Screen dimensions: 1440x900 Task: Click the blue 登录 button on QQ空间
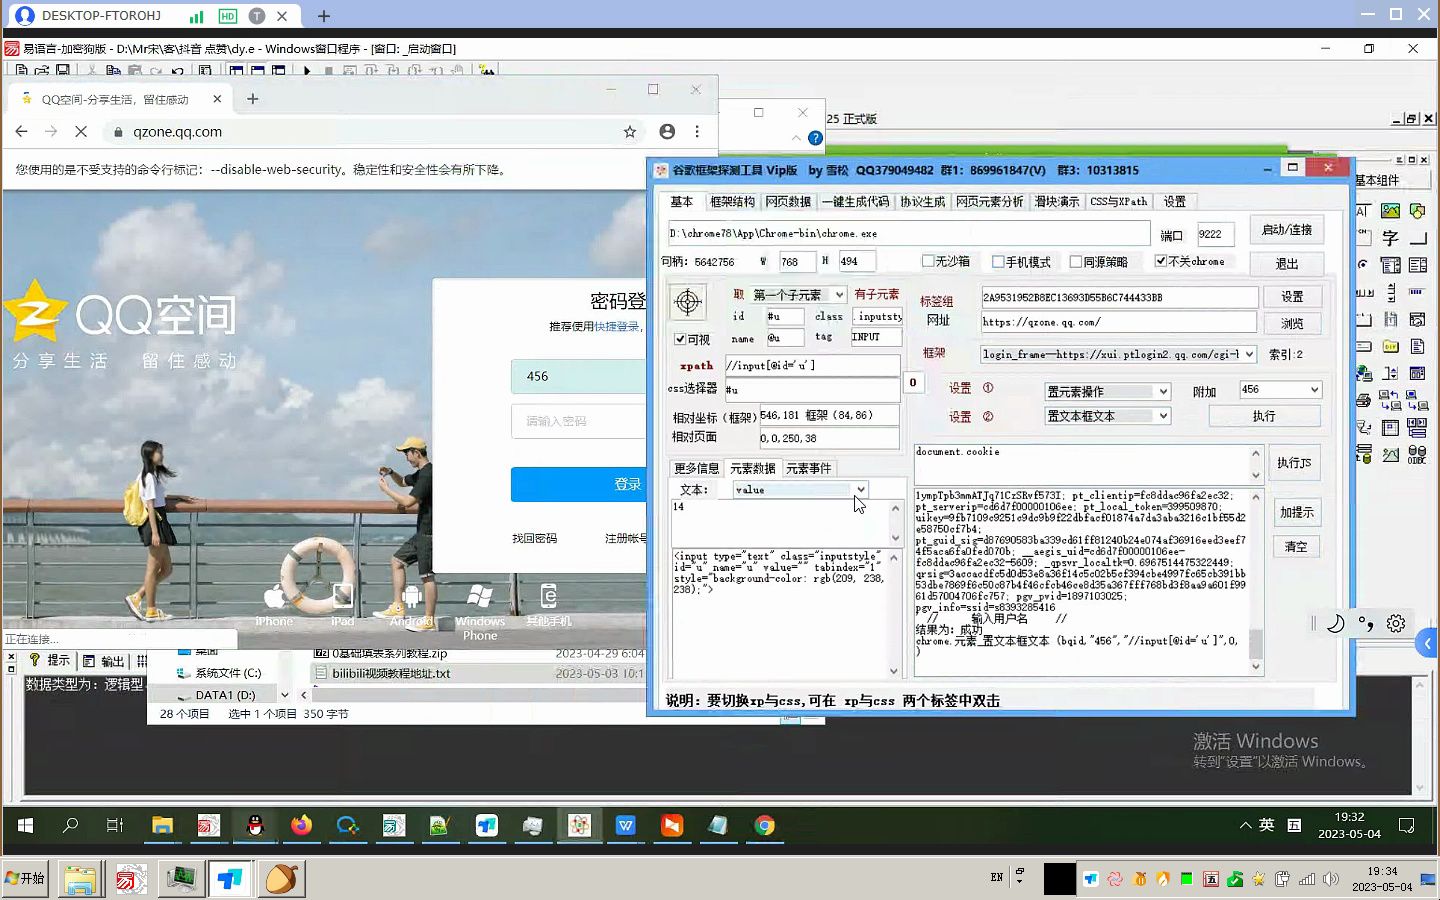point(580,484)
